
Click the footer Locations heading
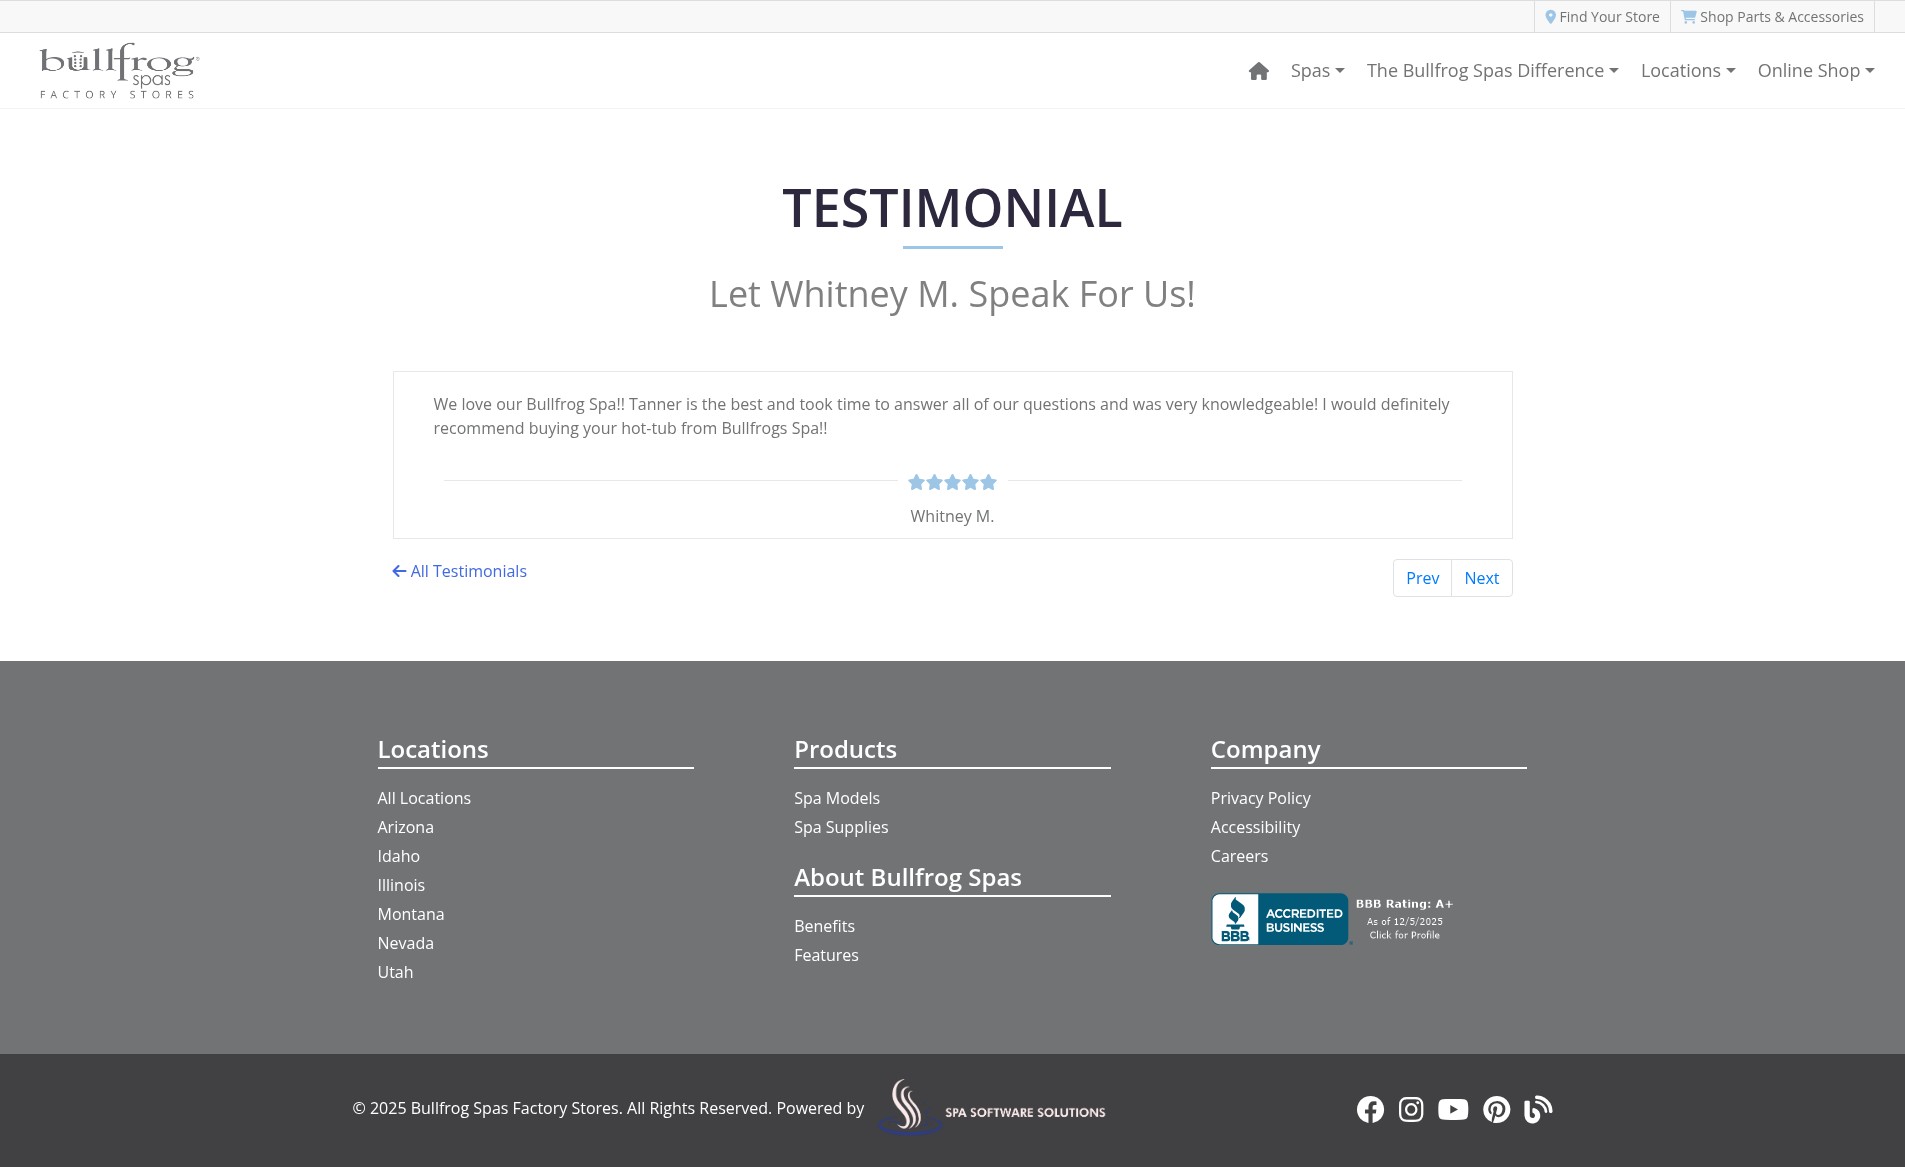pyautogui.click(x=433, y=749)
